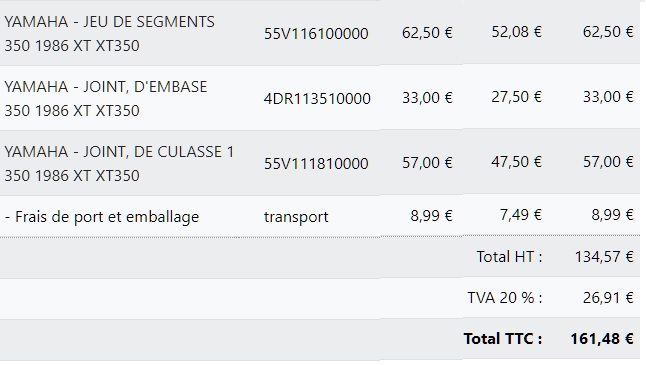Click the 134,57 € total HT amount
Screen dimensions: 646x365
click(604, 257)
